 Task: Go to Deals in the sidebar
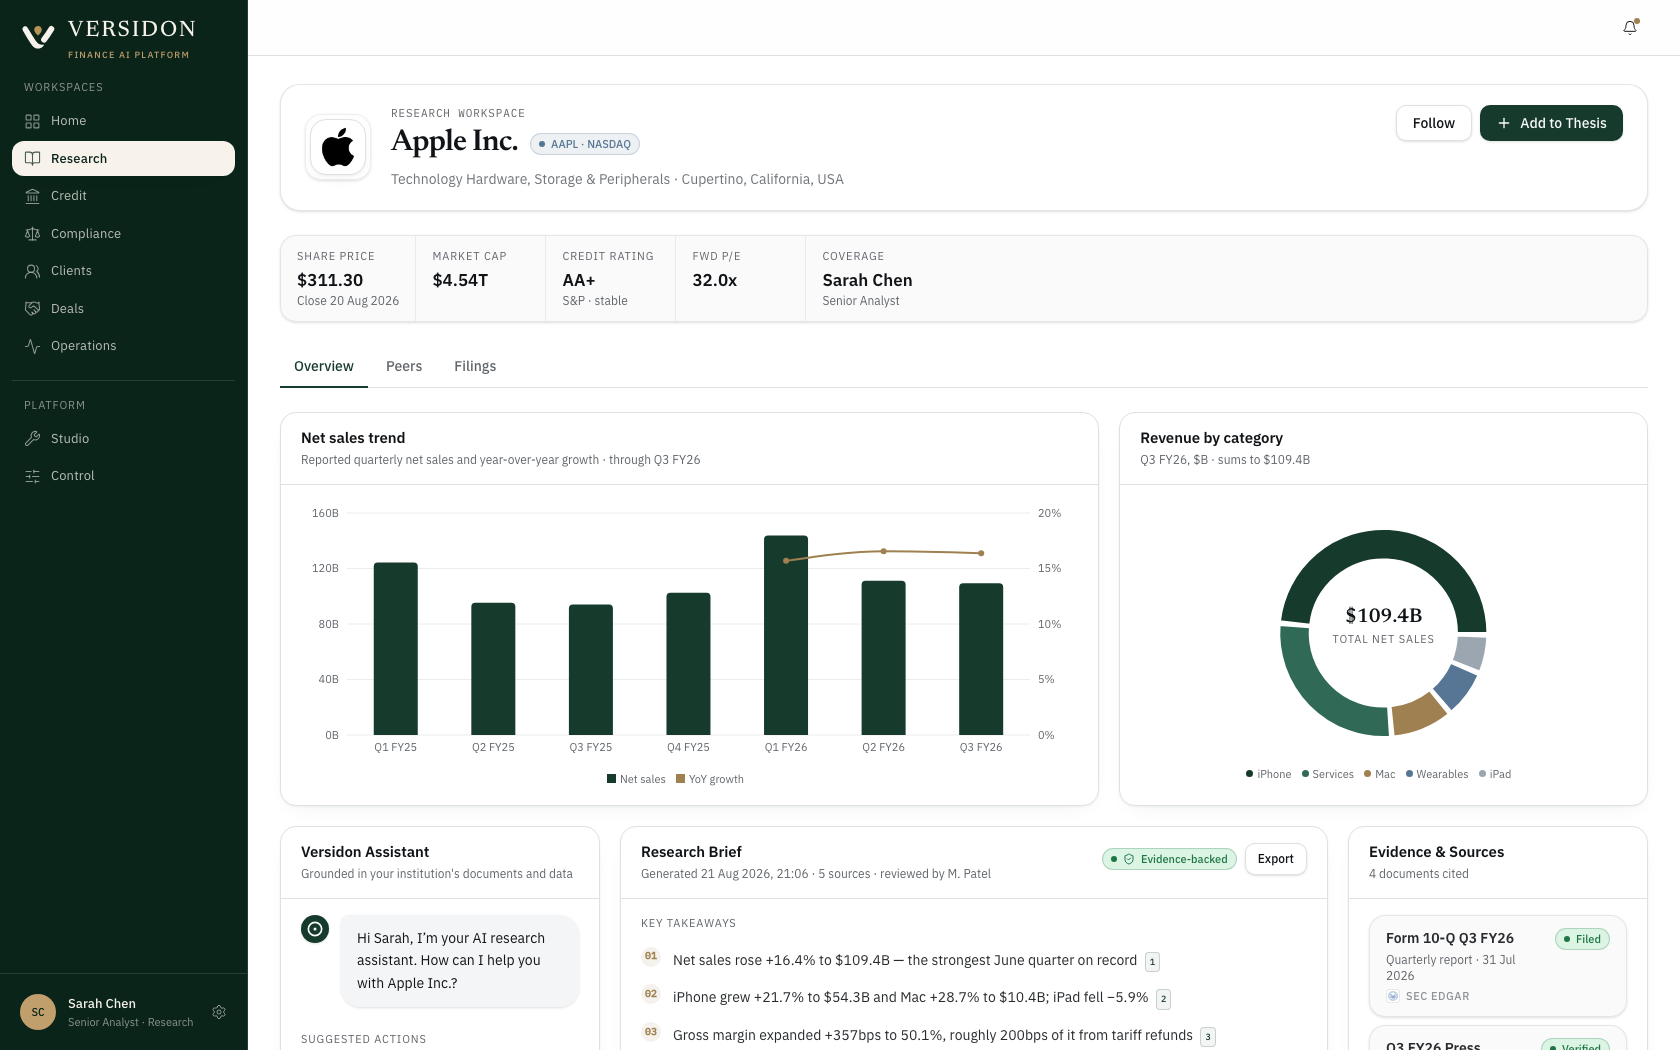click(123, 308)
